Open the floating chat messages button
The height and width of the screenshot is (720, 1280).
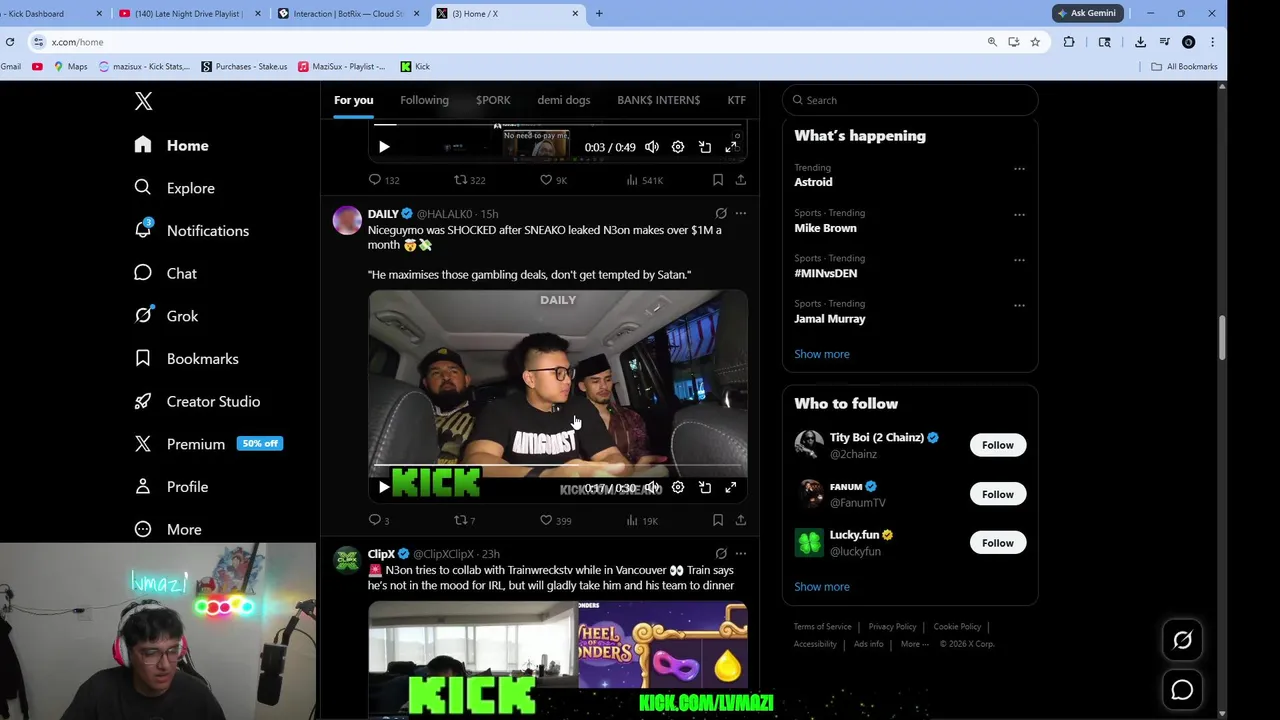[1182, 690]
